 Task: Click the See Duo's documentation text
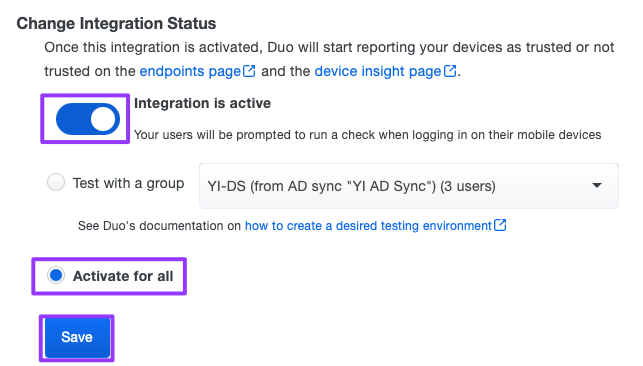159,226
